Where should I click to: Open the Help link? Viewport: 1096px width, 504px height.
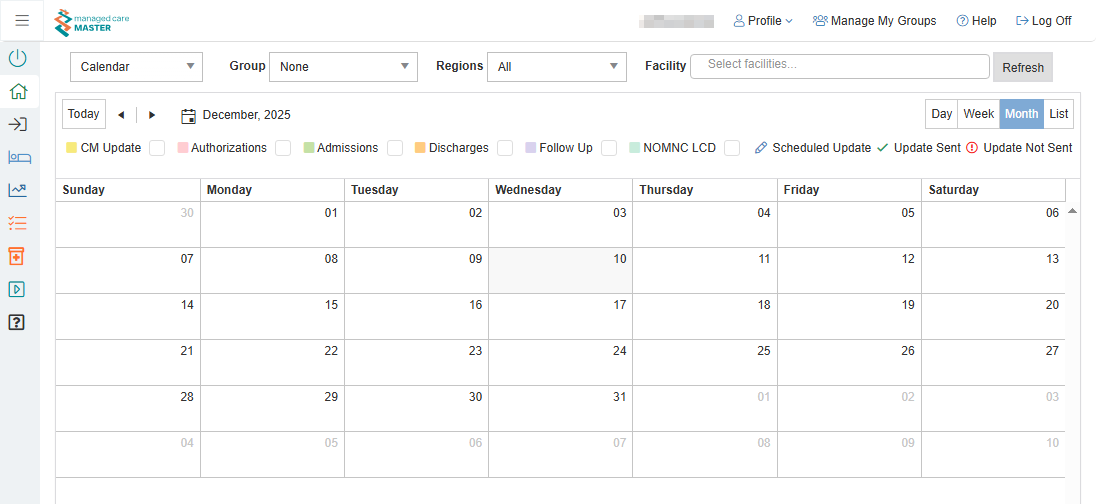coord(976,21)
